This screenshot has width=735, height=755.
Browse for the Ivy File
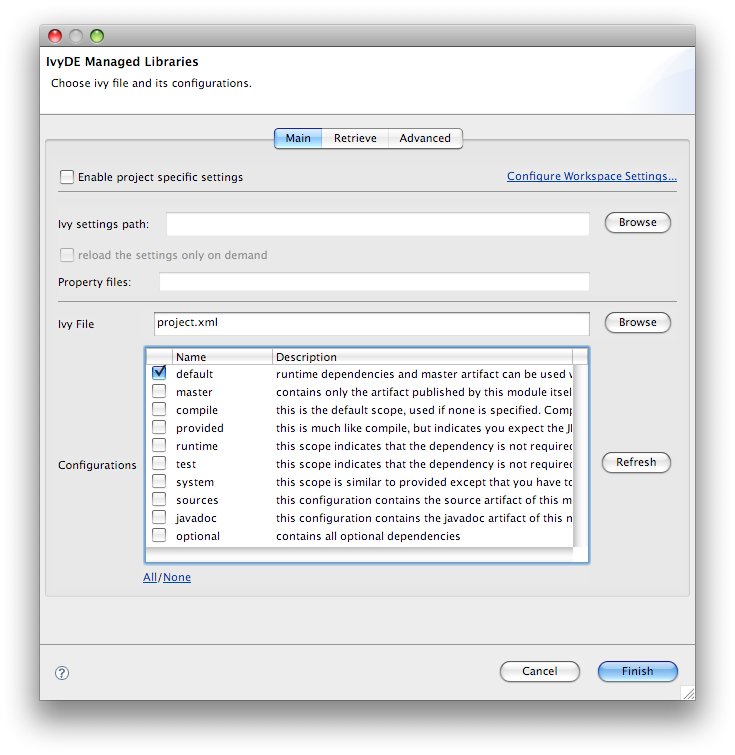pos(637,323)
